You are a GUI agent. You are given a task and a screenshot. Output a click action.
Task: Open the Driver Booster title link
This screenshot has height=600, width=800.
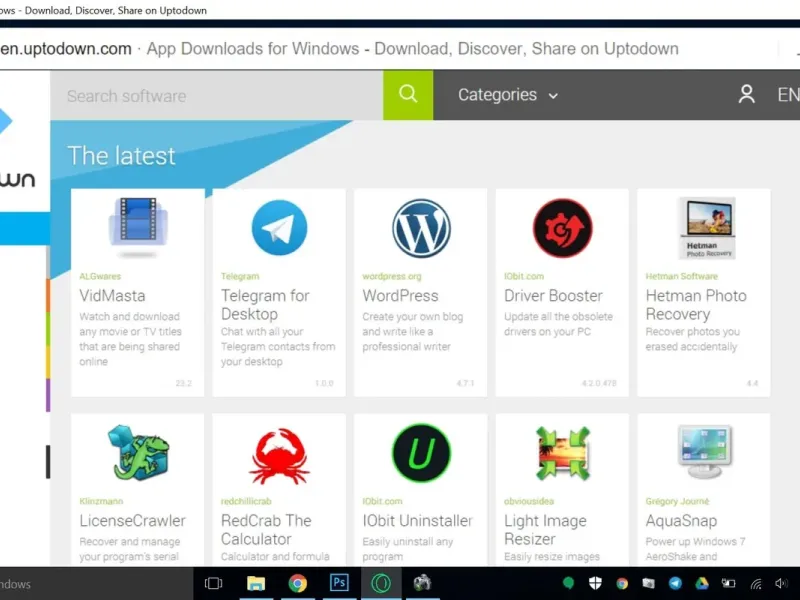pos(554,295)
